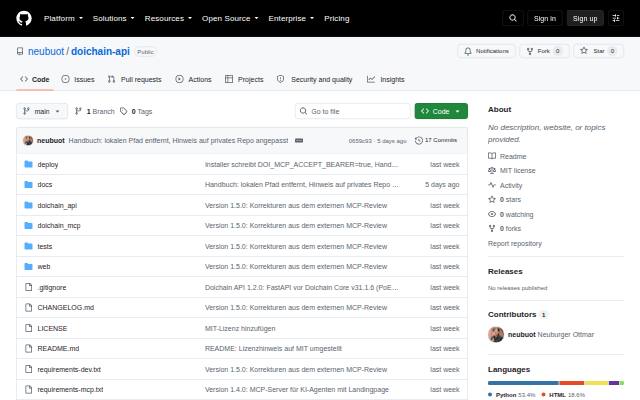Open the Platform dropdown menu
The width and height of the screenshot is (640, 400).
[63, 18]
